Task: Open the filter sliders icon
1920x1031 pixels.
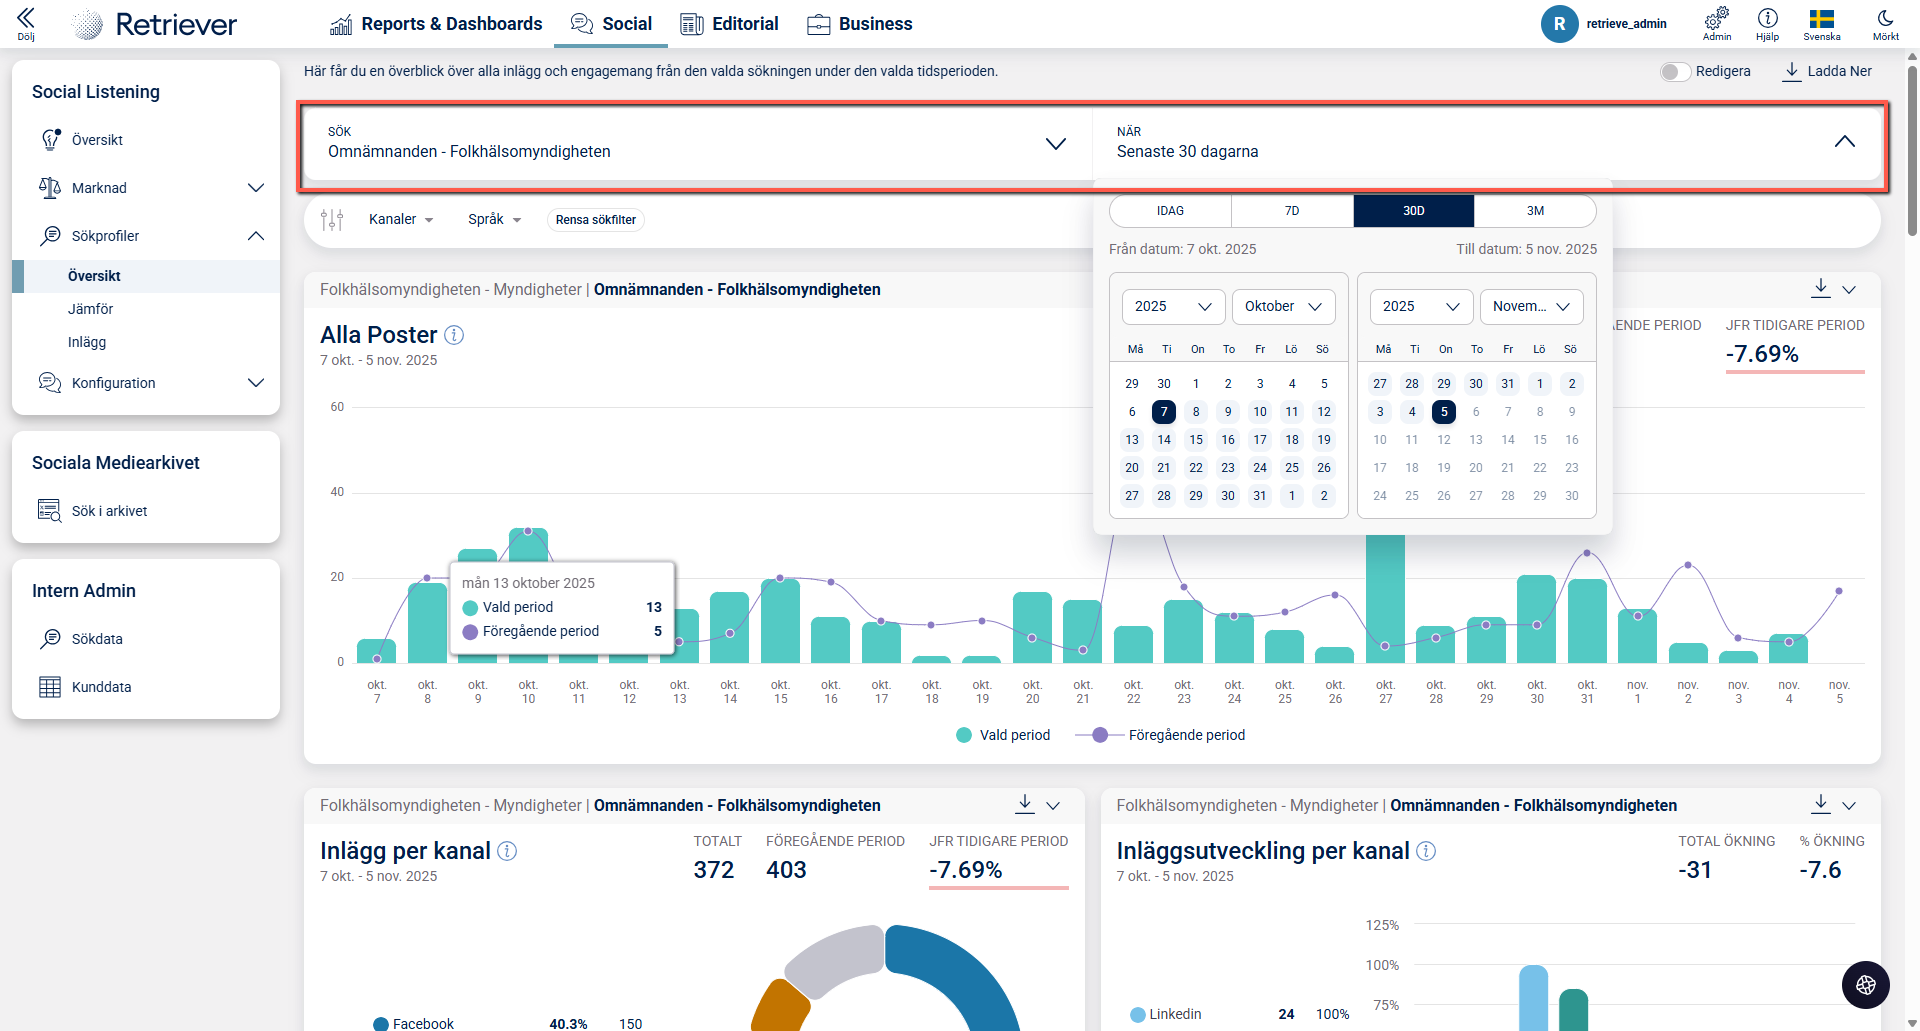Action: point(332,220)
